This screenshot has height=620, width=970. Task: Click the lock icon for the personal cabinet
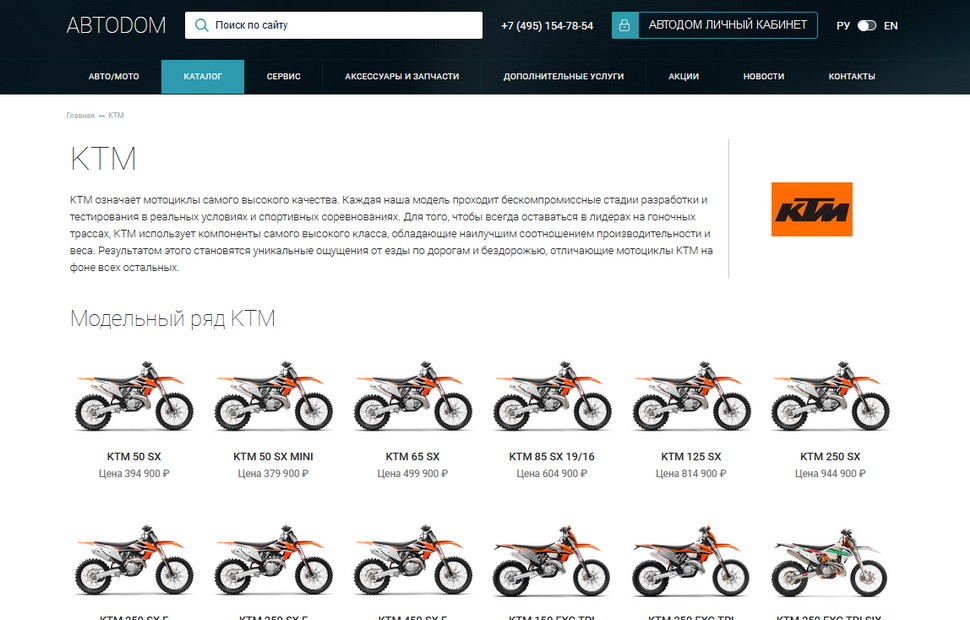625,25
